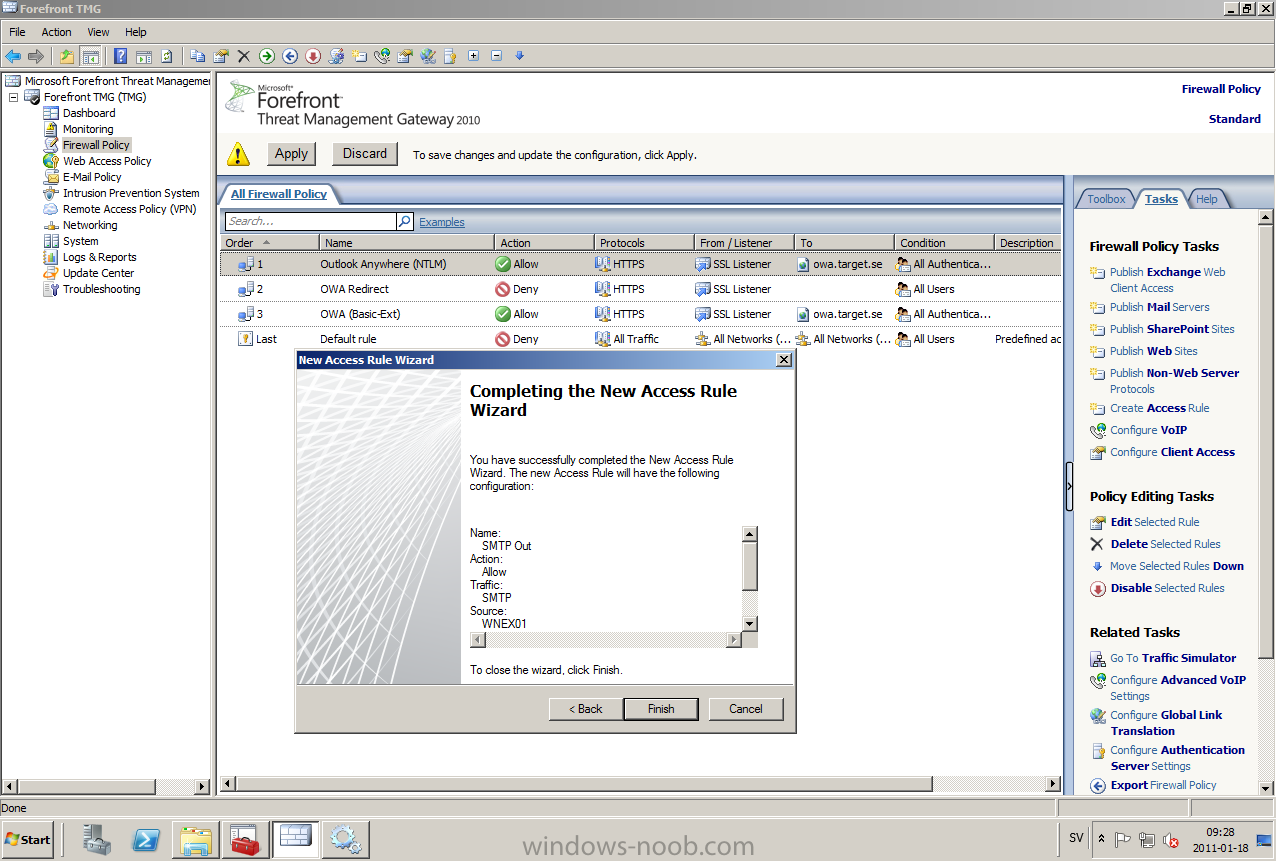Image resolution: width=1276 pixels, height=861 pixels.
Task: Click Export Firewall Policy link
Action: [1163, 785]
